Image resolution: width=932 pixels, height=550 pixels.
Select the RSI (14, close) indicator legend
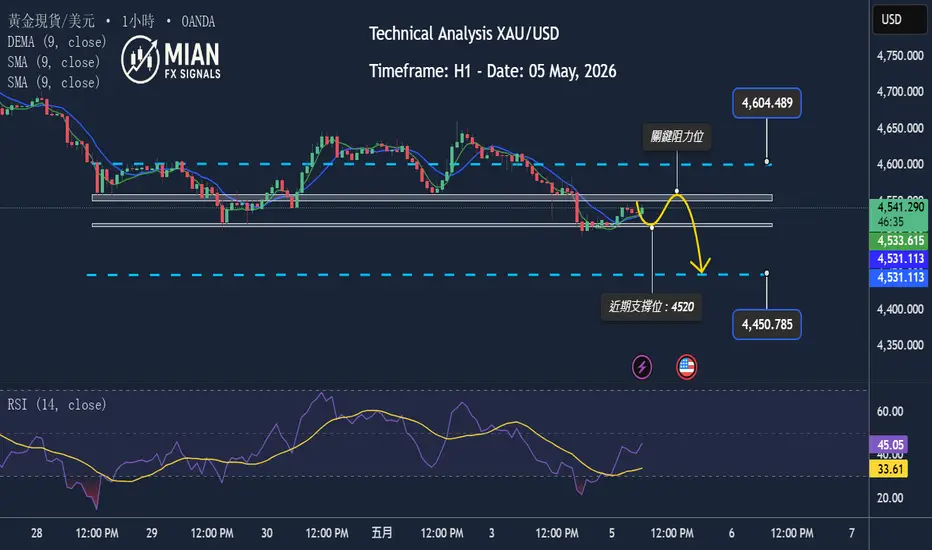[x=57, y=405]
